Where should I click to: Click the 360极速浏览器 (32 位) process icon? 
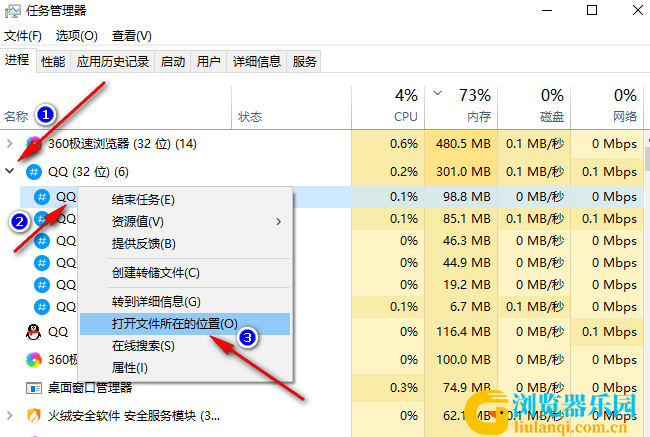tap(34, 144)
